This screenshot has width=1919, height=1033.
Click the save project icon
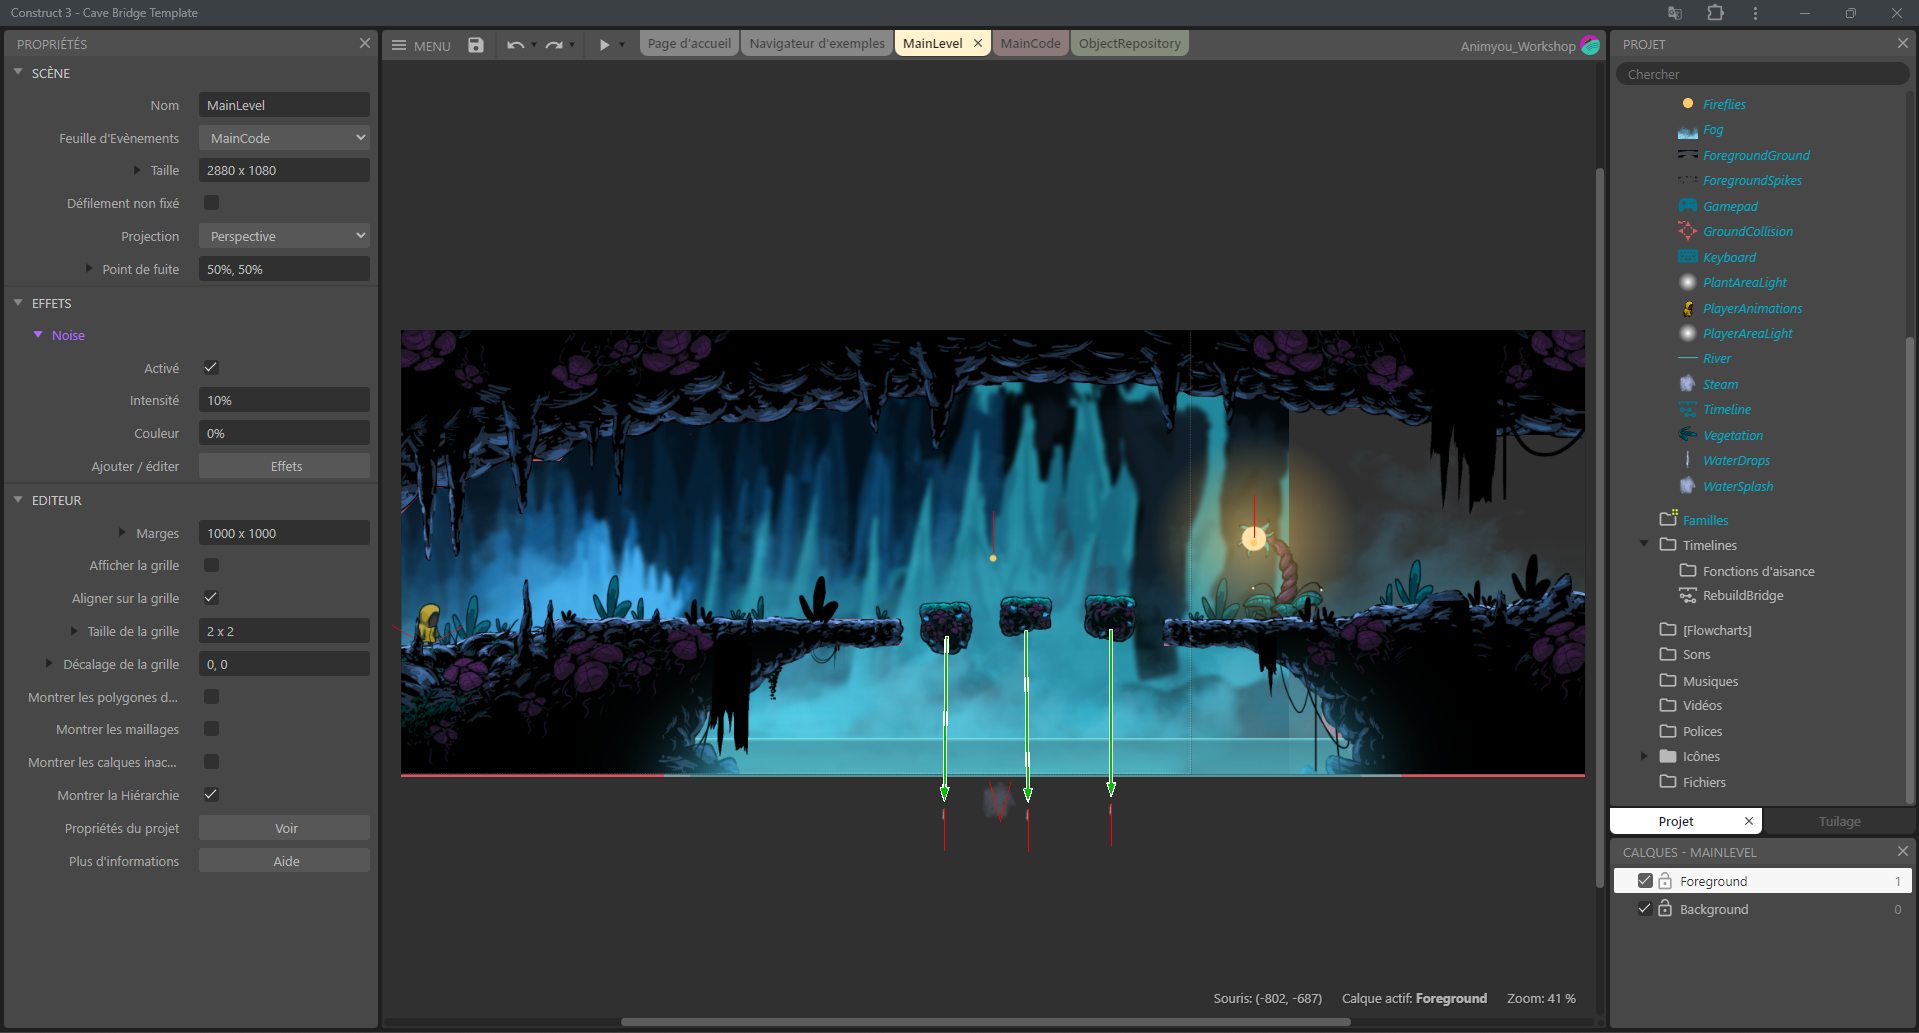[x=476, y=45]
